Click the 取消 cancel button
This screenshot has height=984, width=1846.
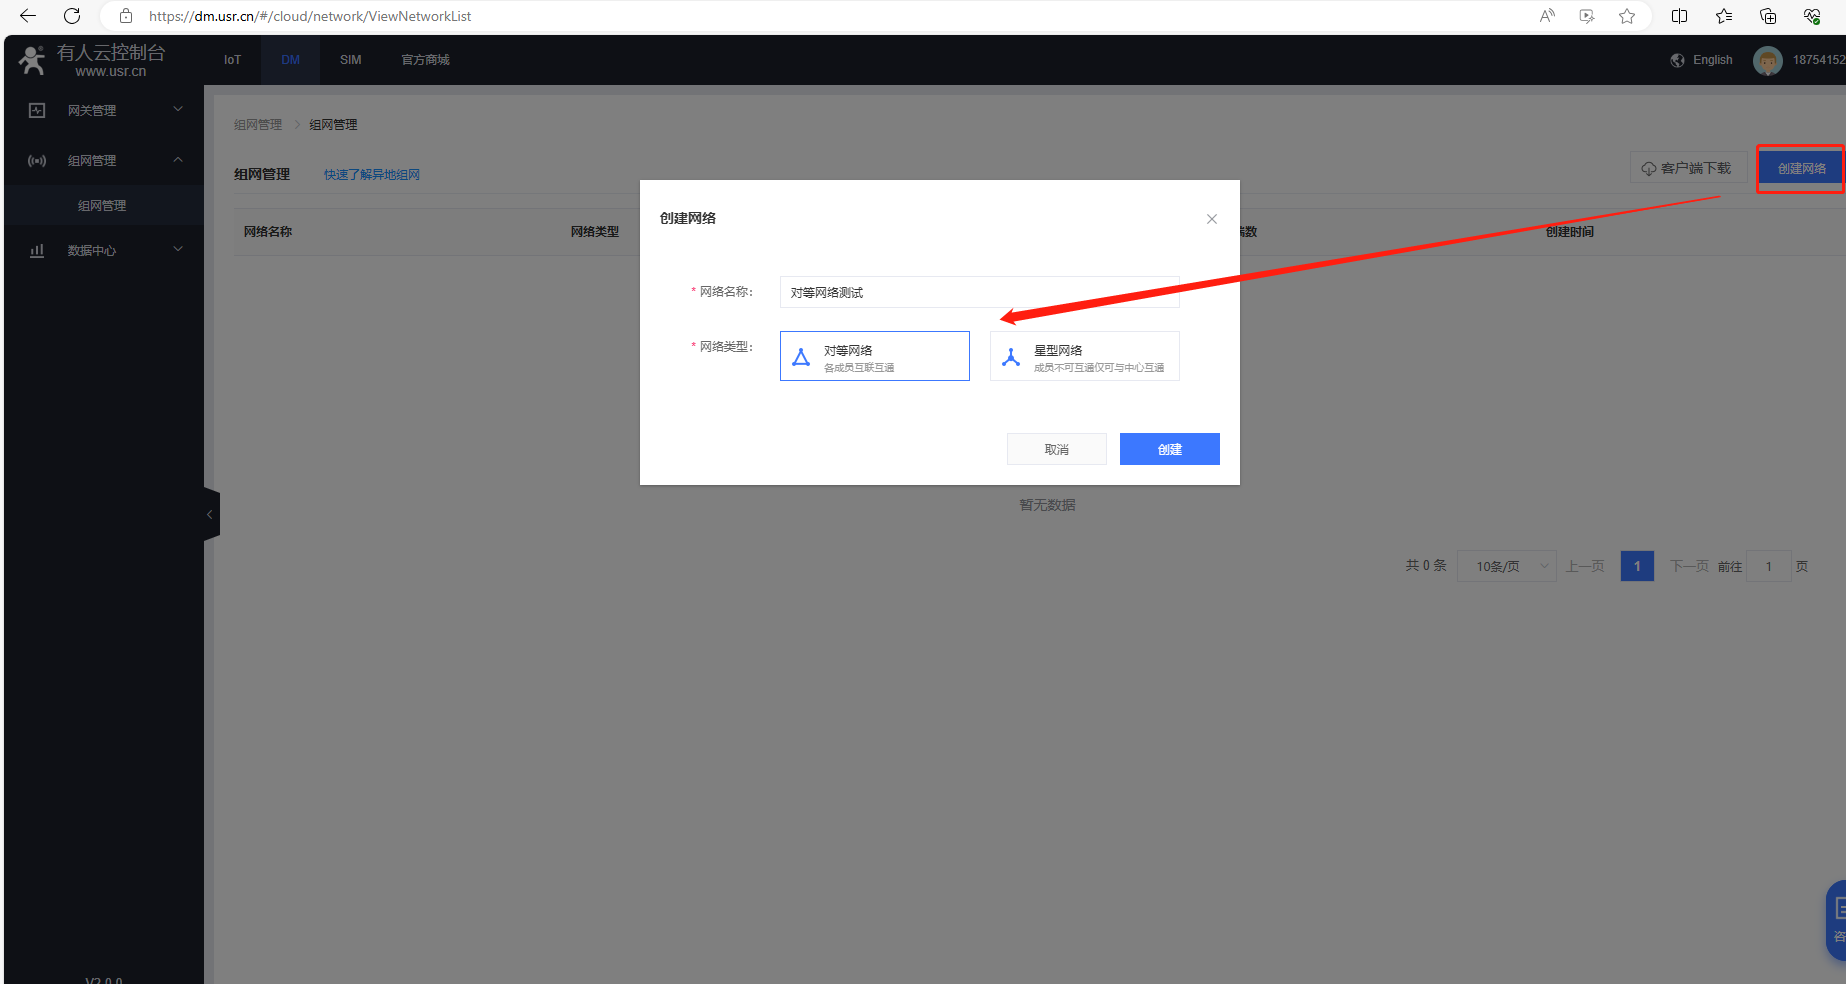1056,449
